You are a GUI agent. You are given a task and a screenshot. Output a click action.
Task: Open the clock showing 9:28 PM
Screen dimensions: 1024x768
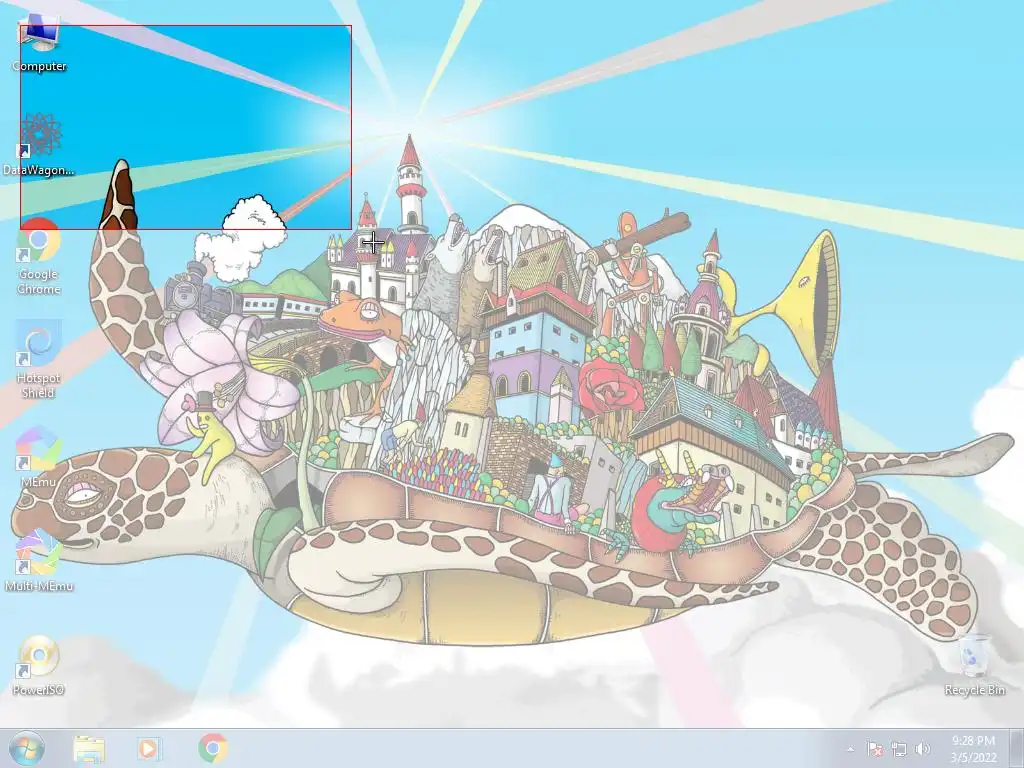click(x=974, y=749)
